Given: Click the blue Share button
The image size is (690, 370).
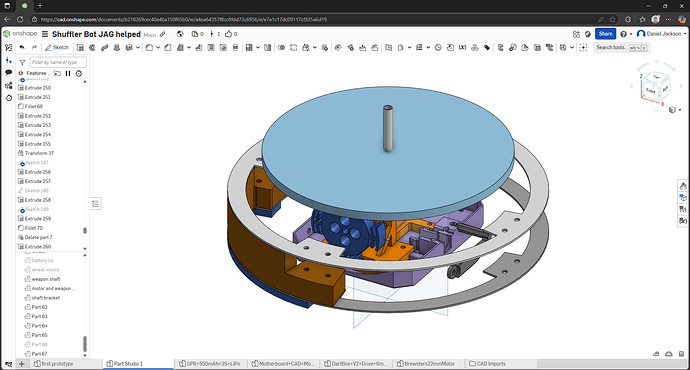Looking at the screenshot, I should click(606, 34).
